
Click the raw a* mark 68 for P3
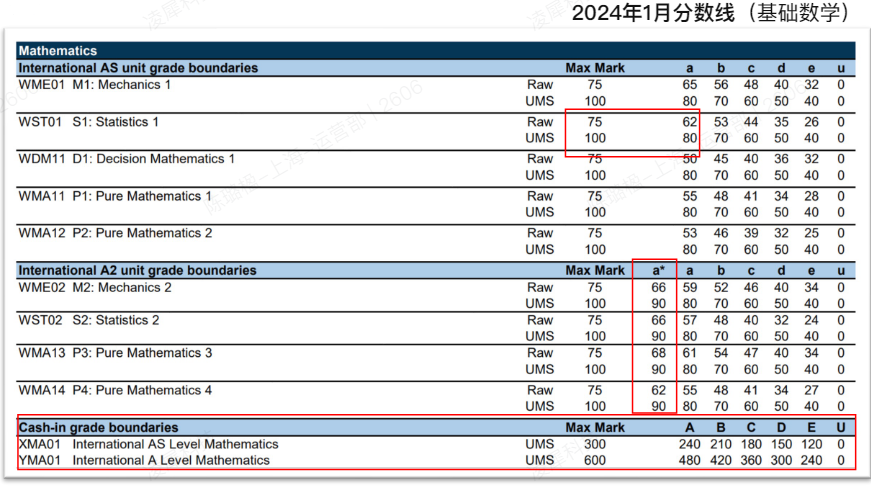658,353
